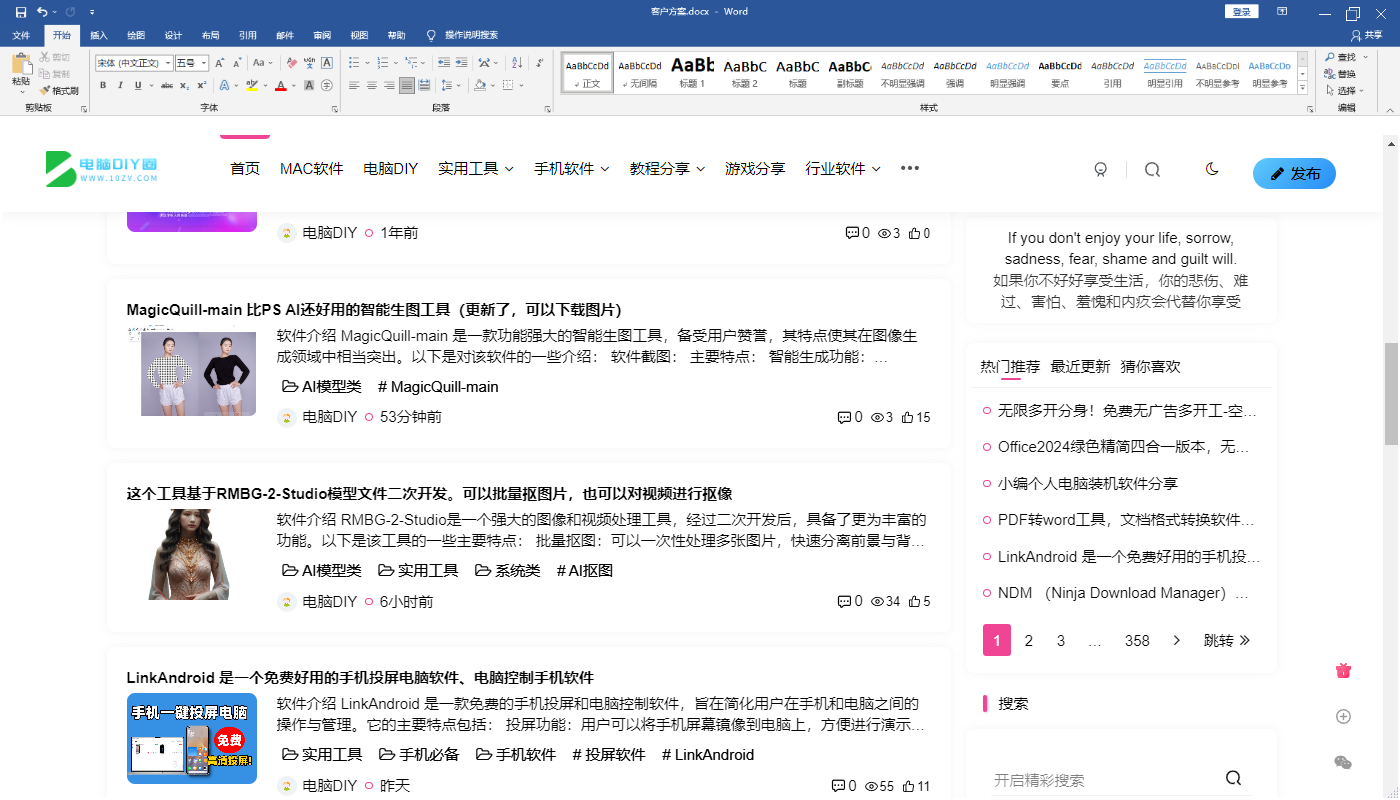The height and width of the screenshot is (800, 1400).
Task: Open the 插入 ribbon tab
Action: click(x=99, y=35)
